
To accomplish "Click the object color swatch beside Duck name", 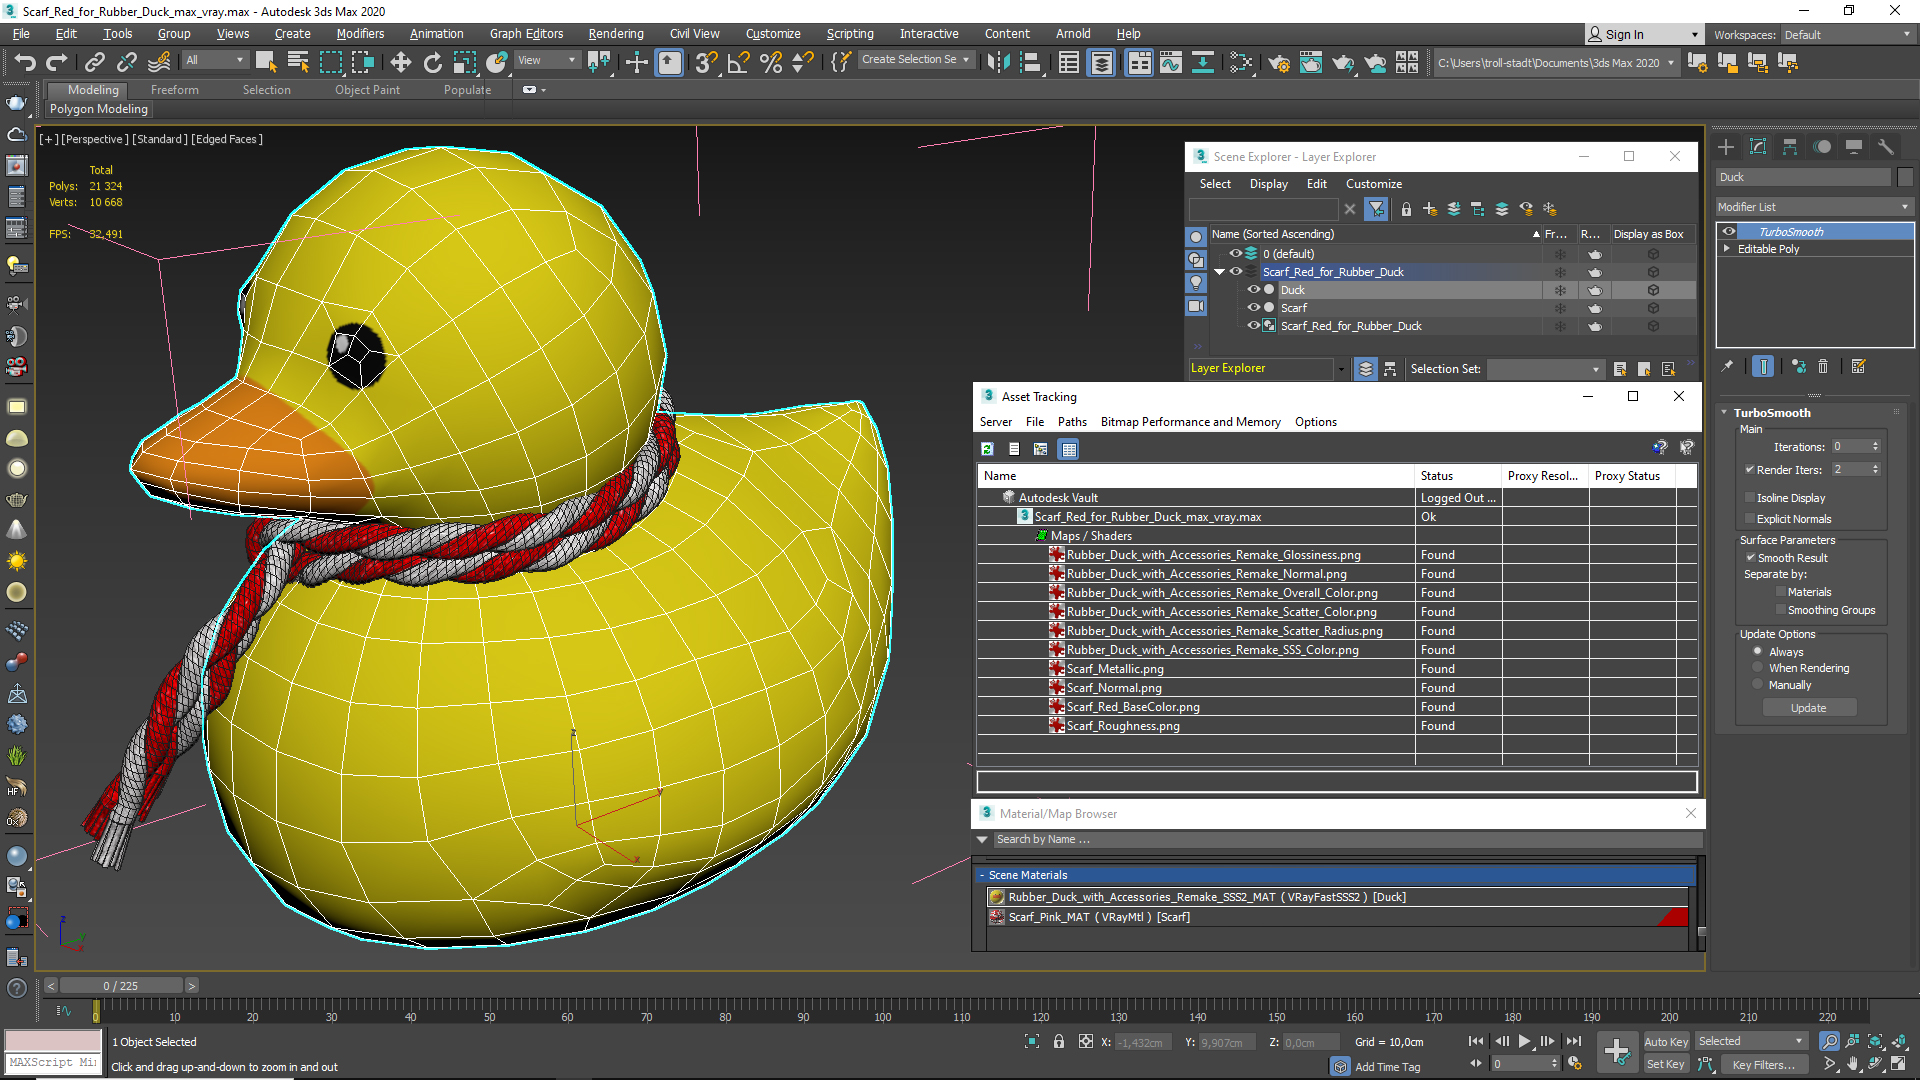I will (1904, 177).
